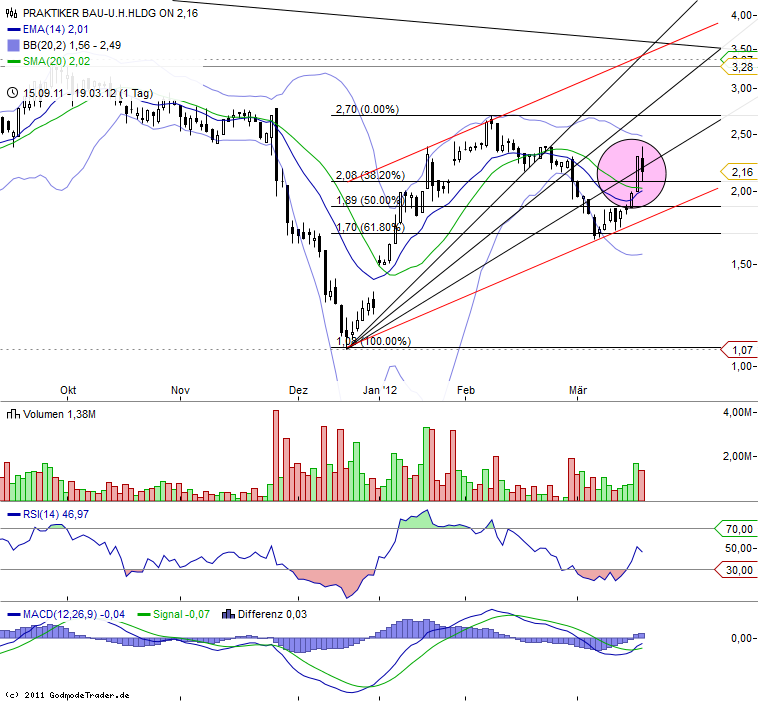Click the Mär month label on time axis

578,390
